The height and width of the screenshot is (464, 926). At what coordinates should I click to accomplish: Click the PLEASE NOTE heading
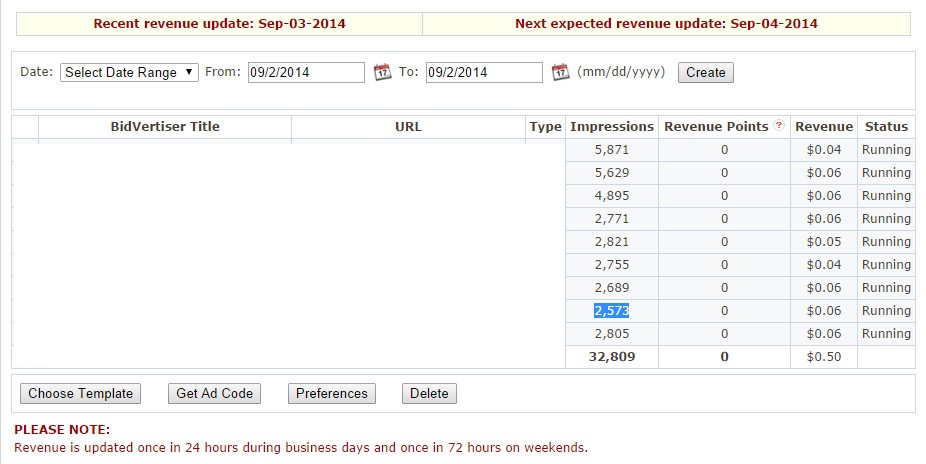click(62, 430)
